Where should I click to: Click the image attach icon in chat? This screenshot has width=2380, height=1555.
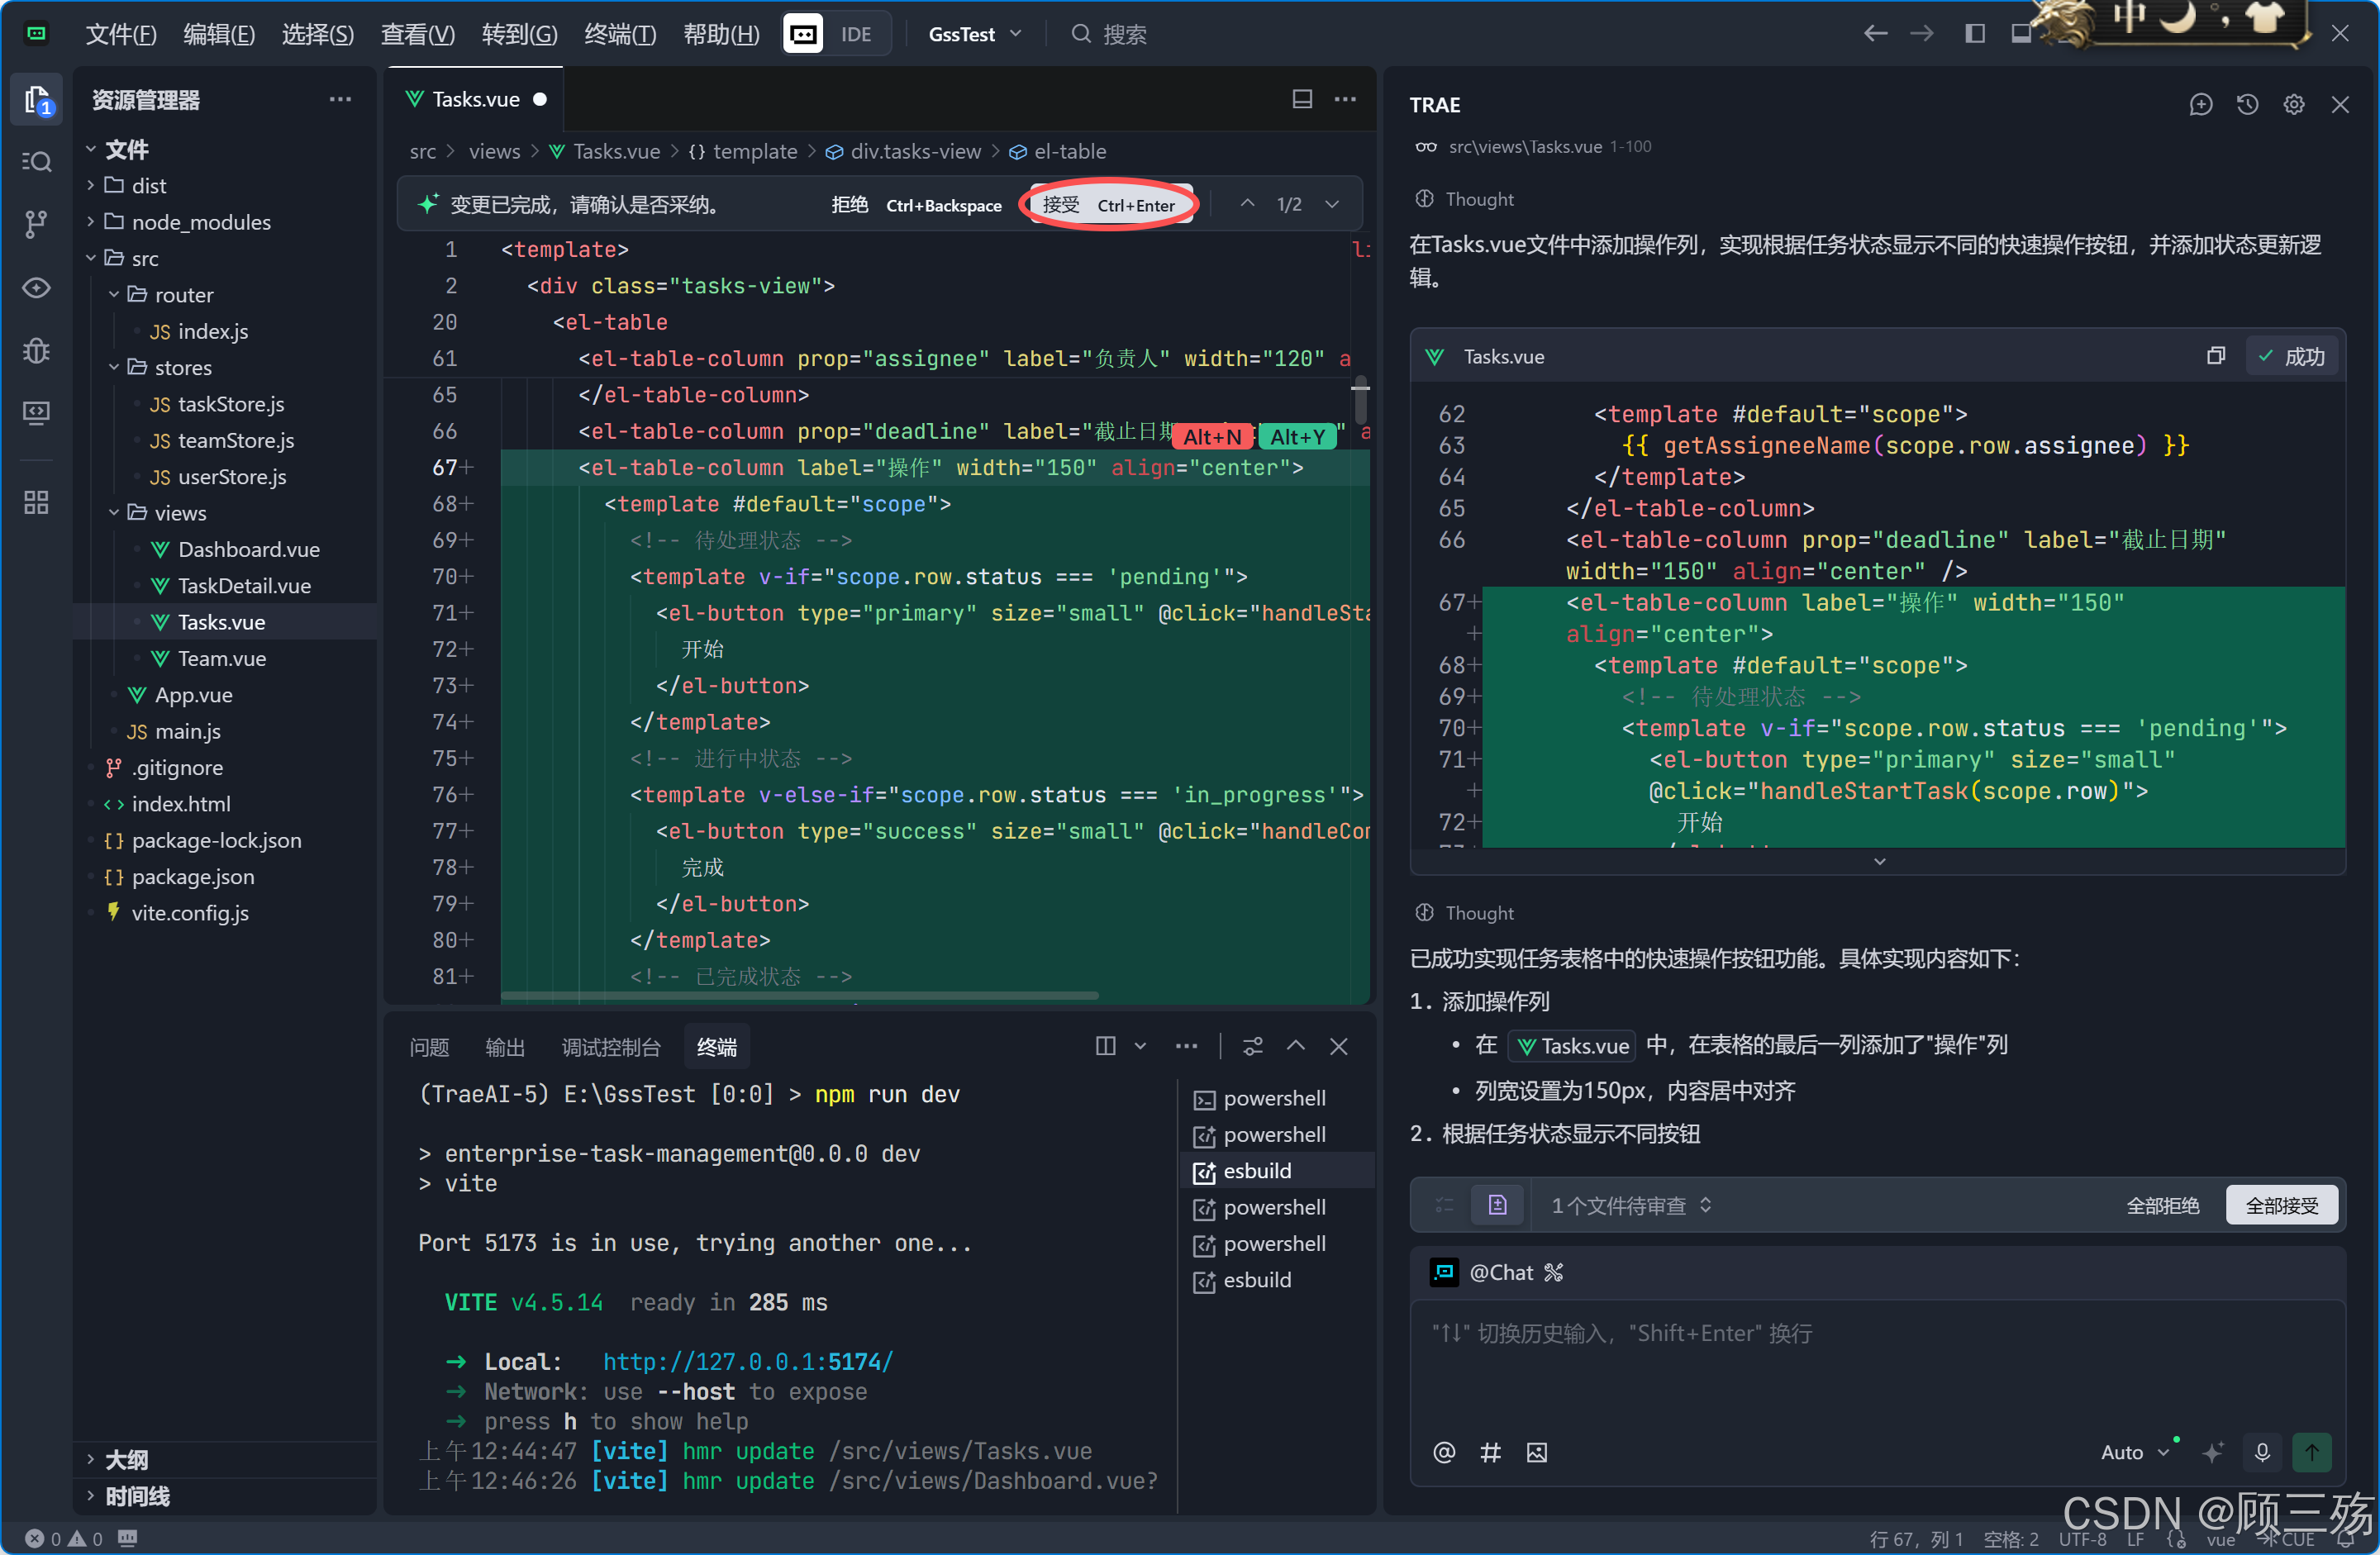click(x=1536, y=1452)
